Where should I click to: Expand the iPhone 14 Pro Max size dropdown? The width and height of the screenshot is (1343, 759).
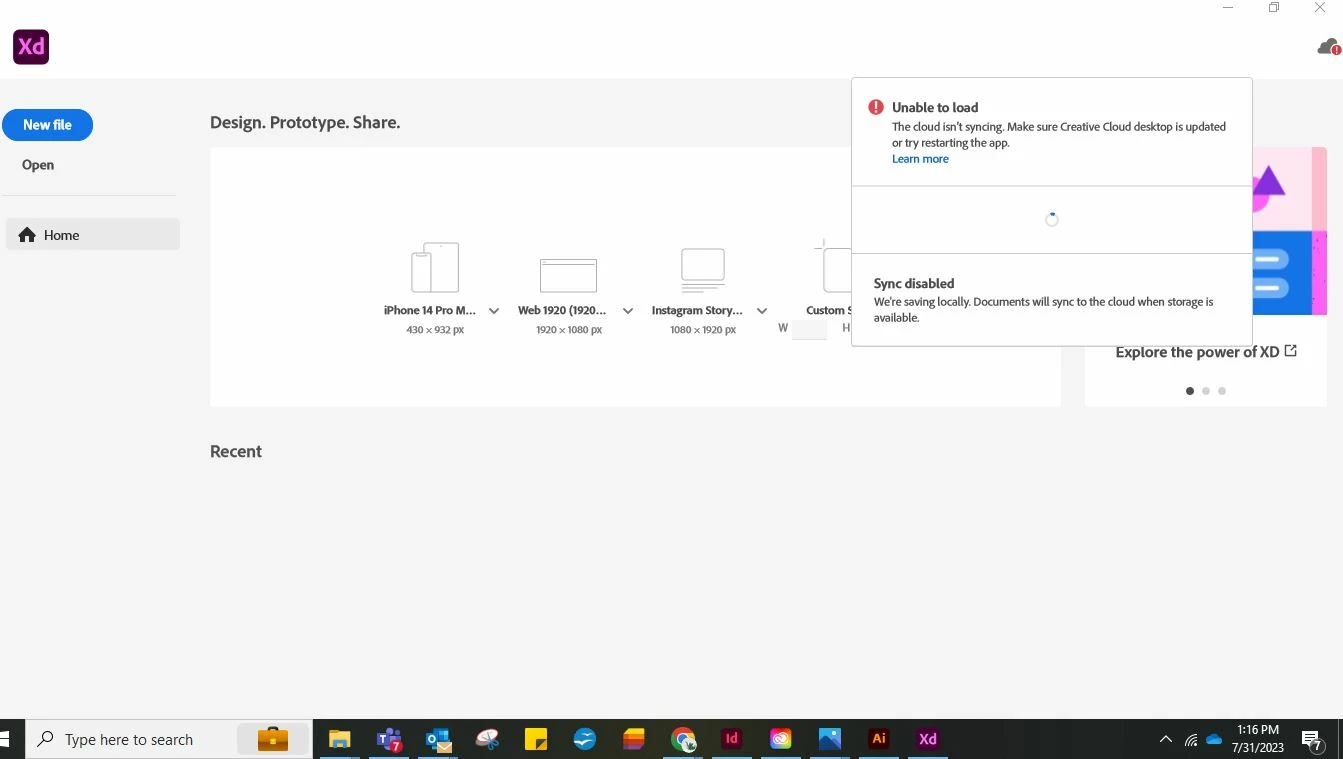click(494, 311)
